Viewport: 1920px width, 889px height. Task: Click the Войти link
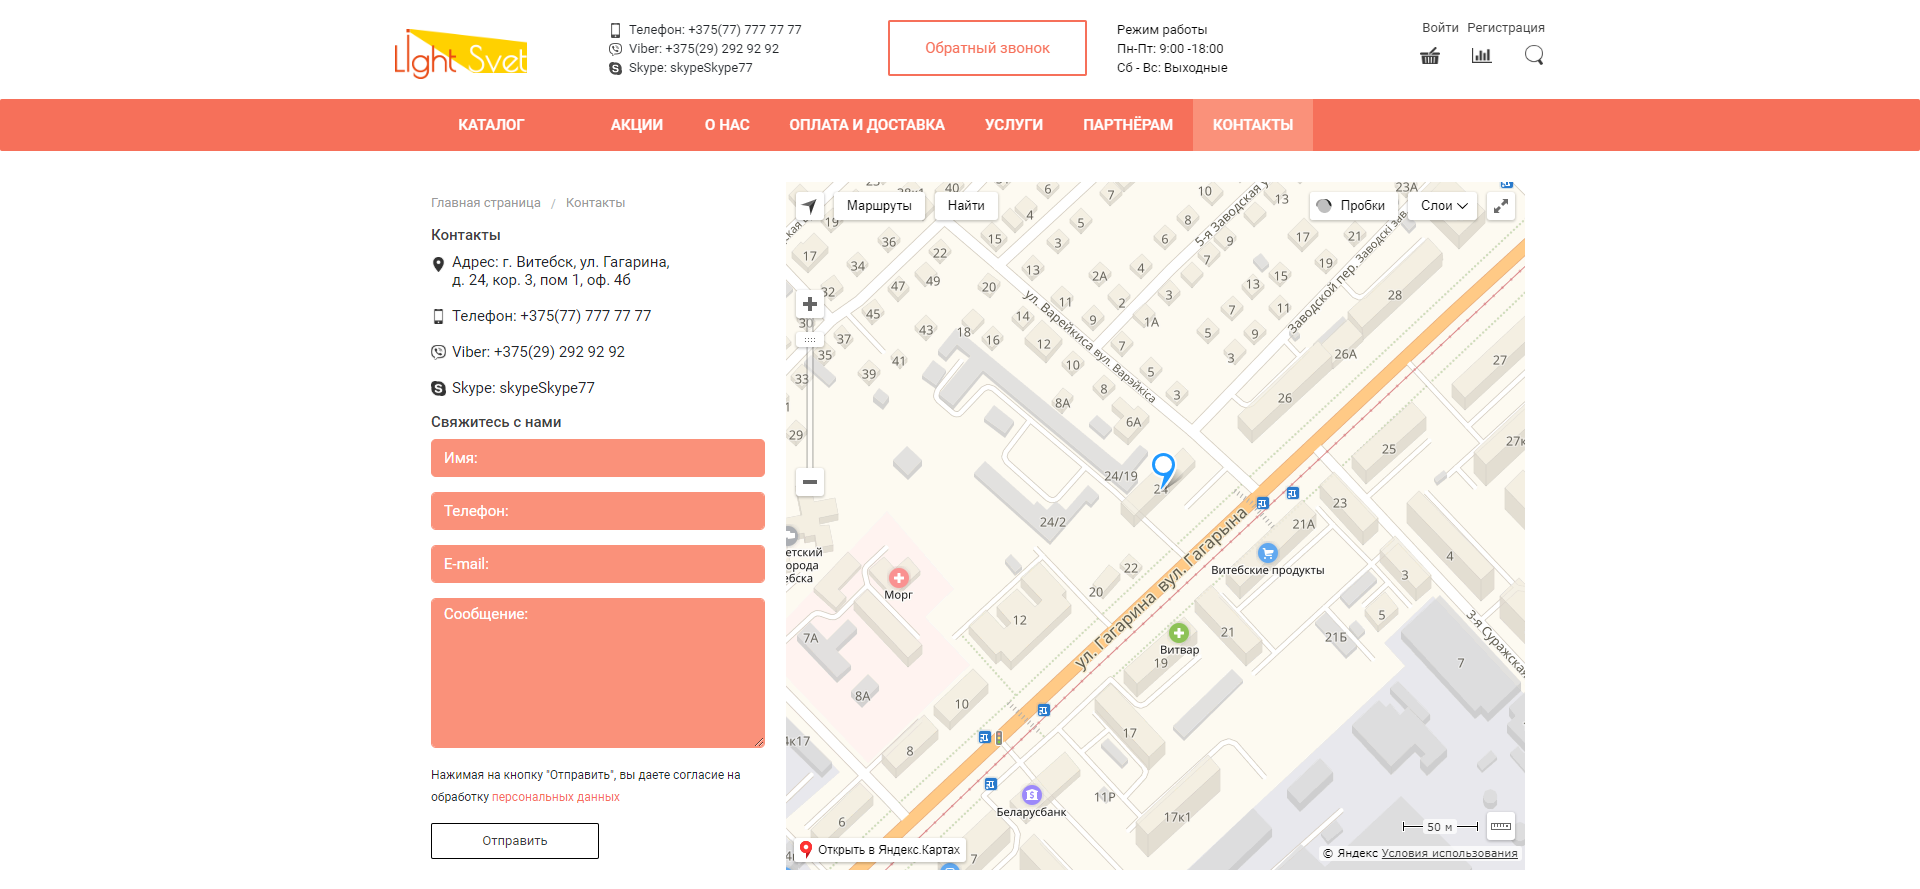click(1440, 28)
